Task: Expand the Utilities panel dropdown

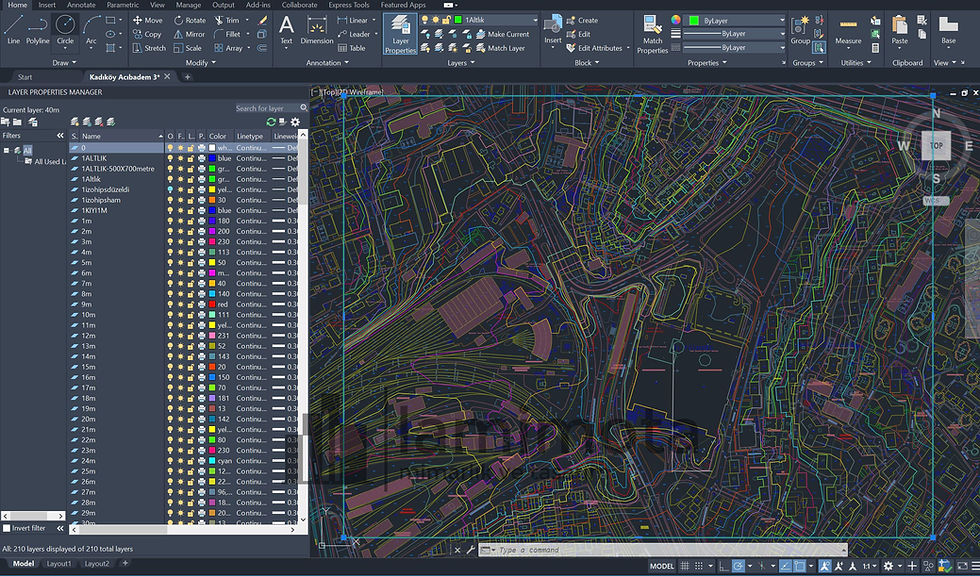Action: [x=856, y=62]
